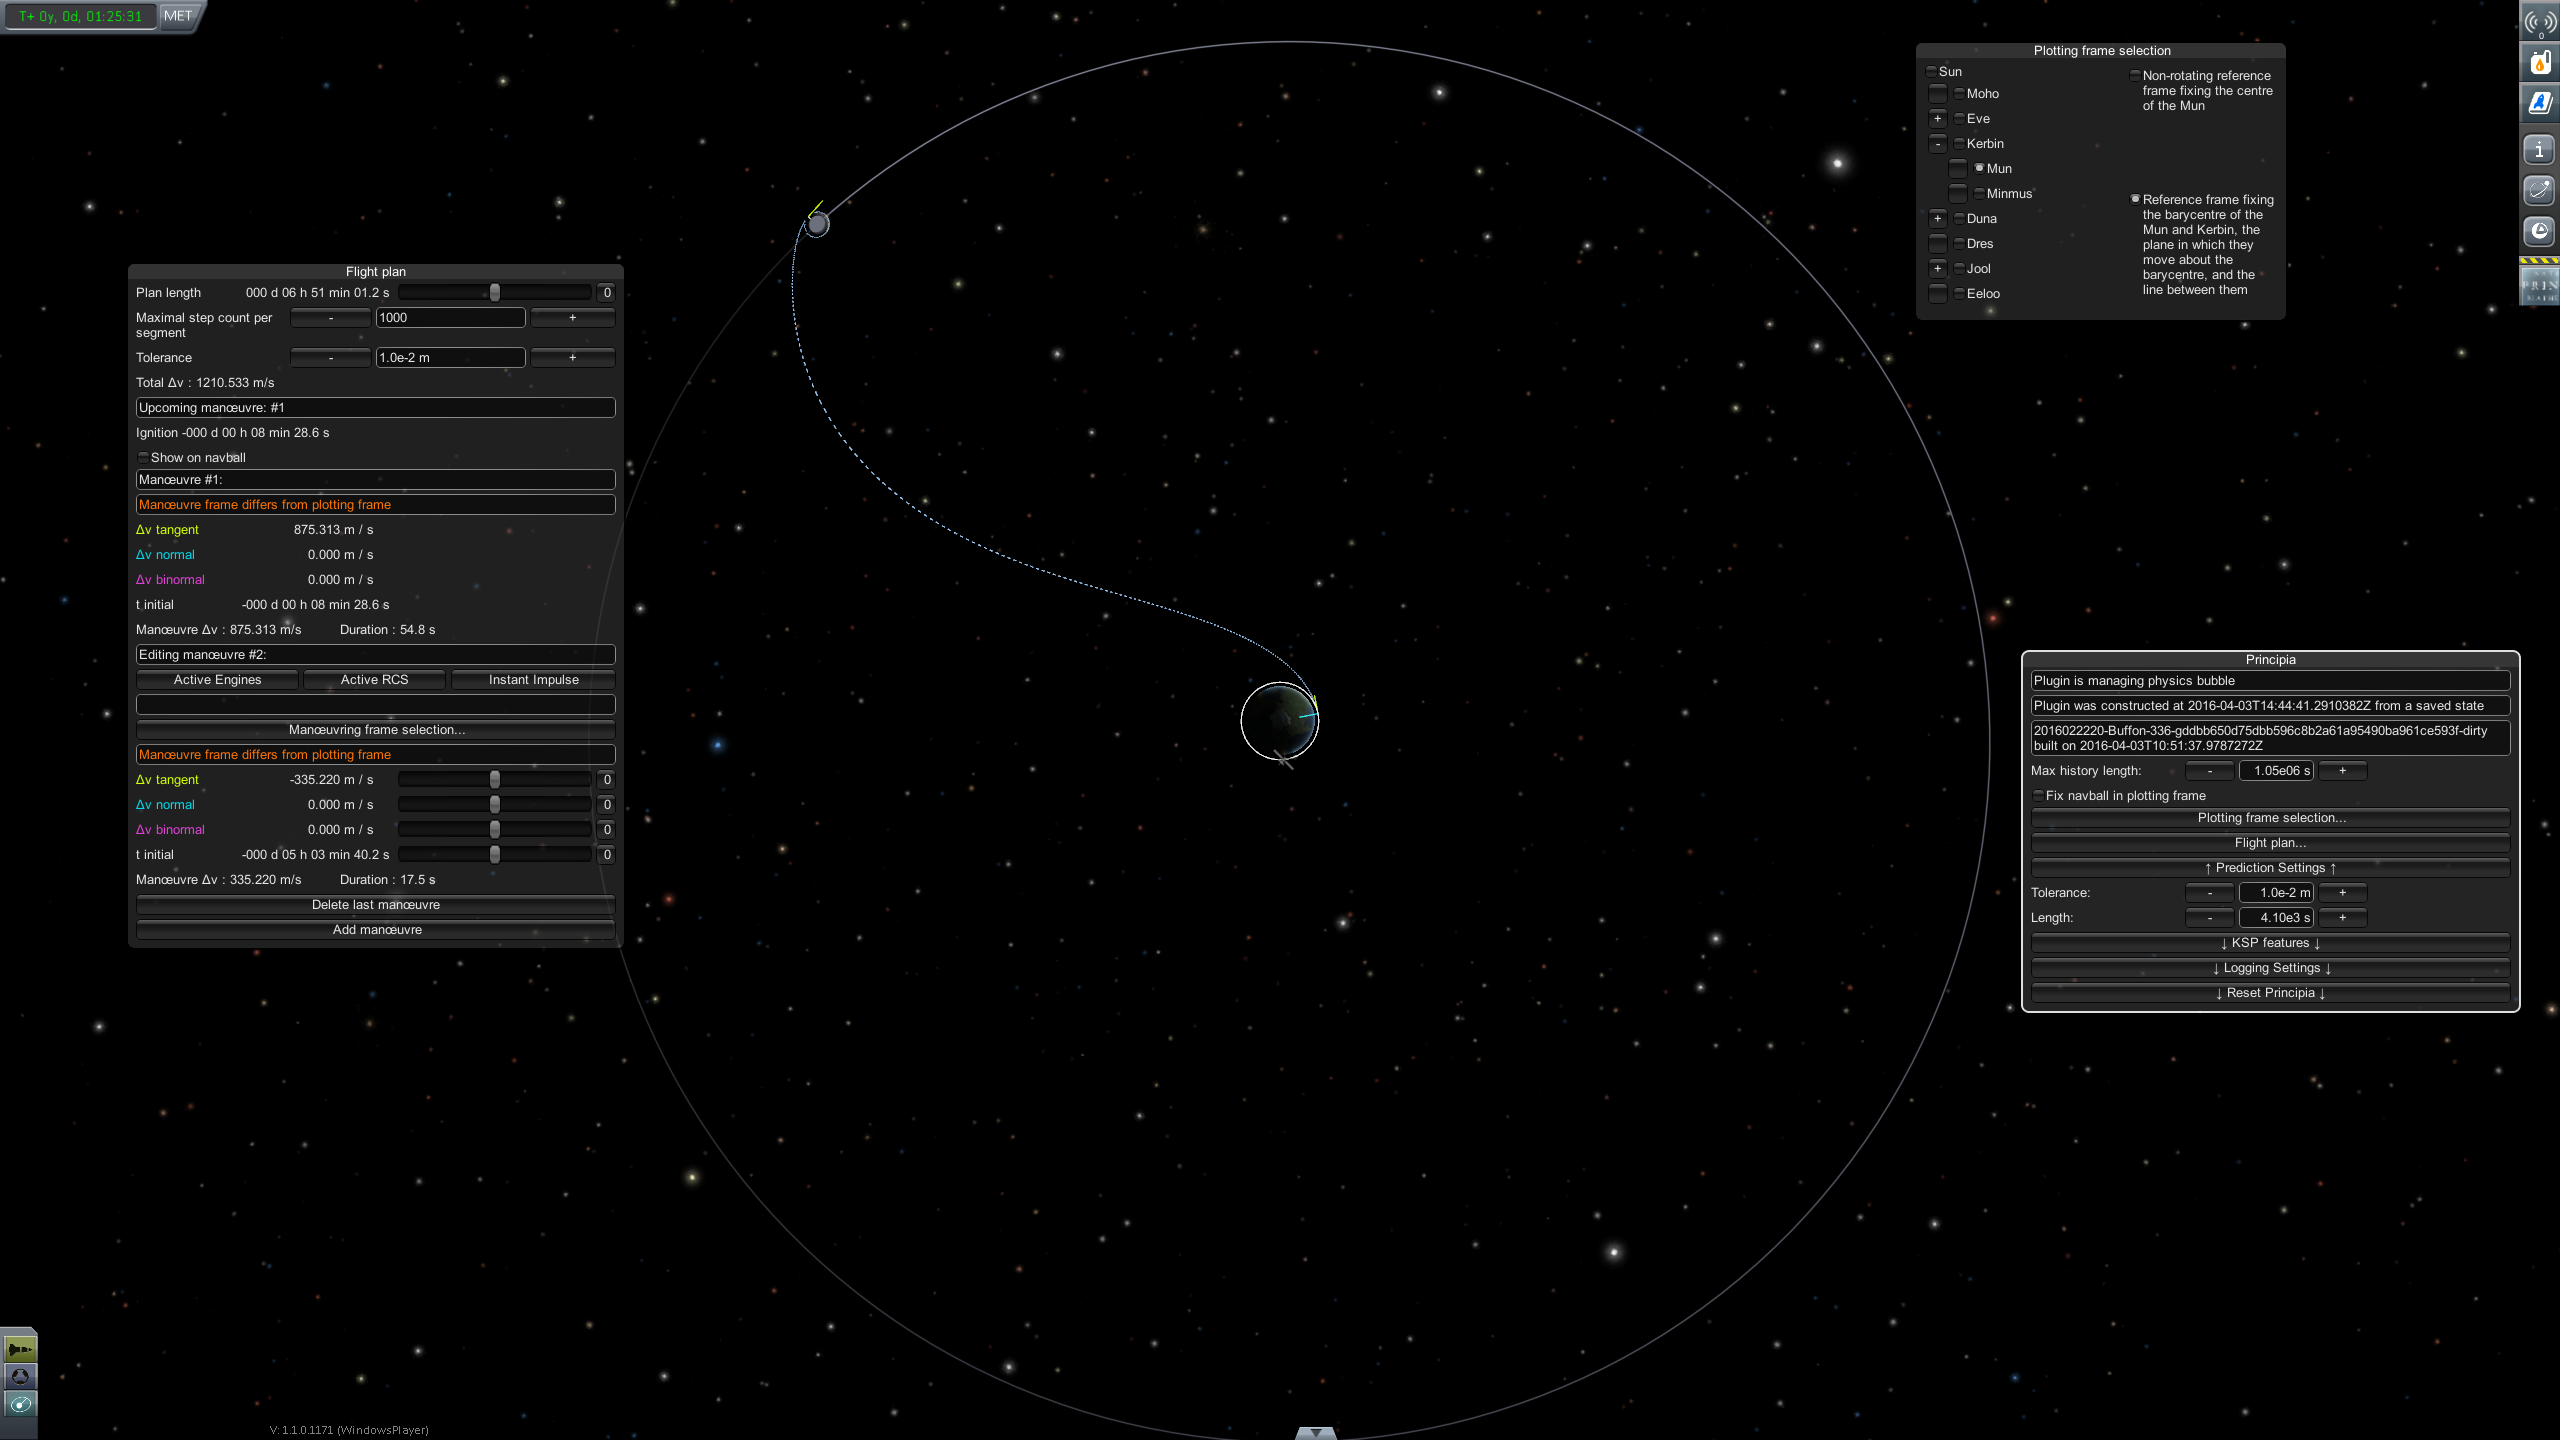Click the info 'i' toolbar button
Screen dimensions: 2560x1440
(2539, 151)
